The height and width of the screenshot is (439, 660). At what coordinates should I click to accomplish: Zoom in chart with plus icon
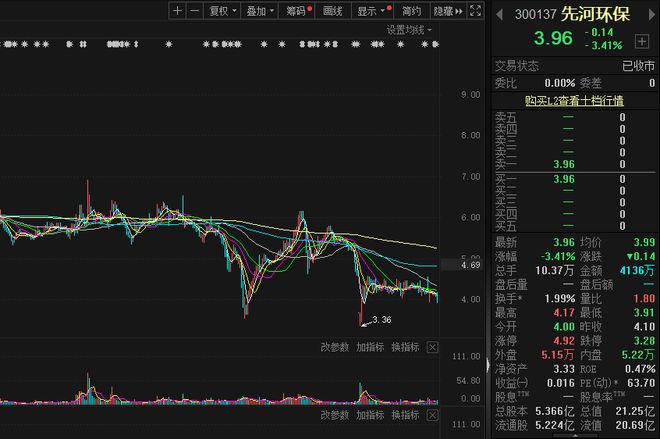[x=178, y=11]
